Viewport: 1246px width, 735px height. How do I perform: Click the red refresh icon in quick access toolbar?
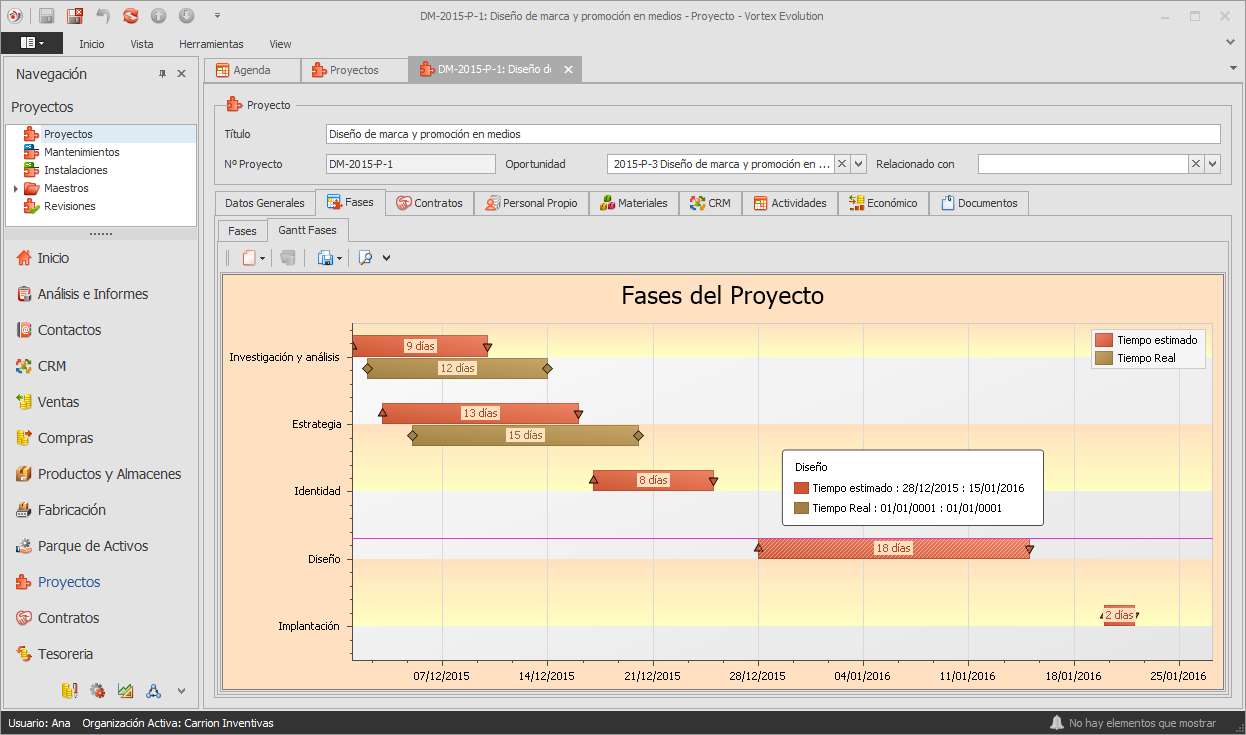(130, 16)
